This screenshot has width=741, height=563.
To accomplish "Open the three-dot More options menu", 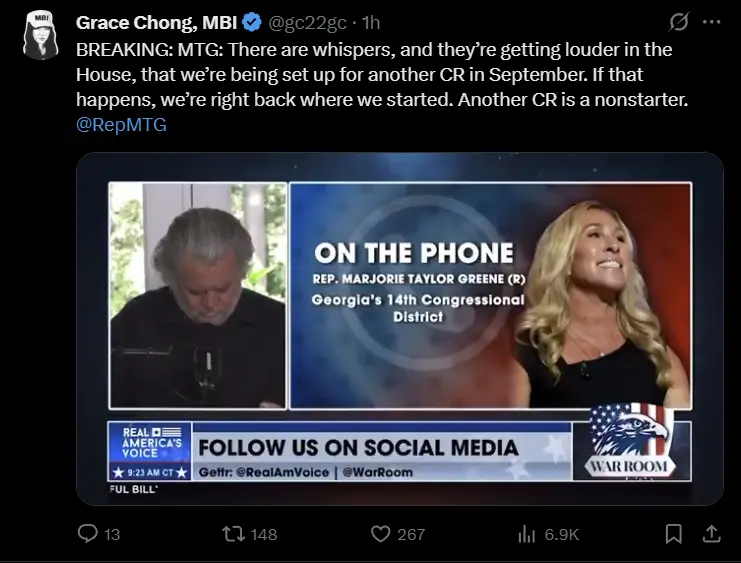I will click(x=713, y=21).
